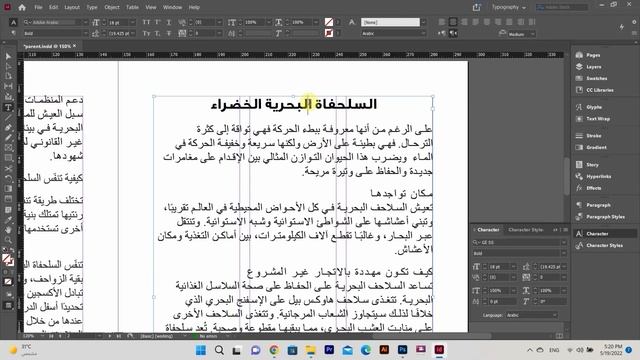Viewport: 640px width, 360px height.
Task: Open the File menu
Action: point(38,7)
